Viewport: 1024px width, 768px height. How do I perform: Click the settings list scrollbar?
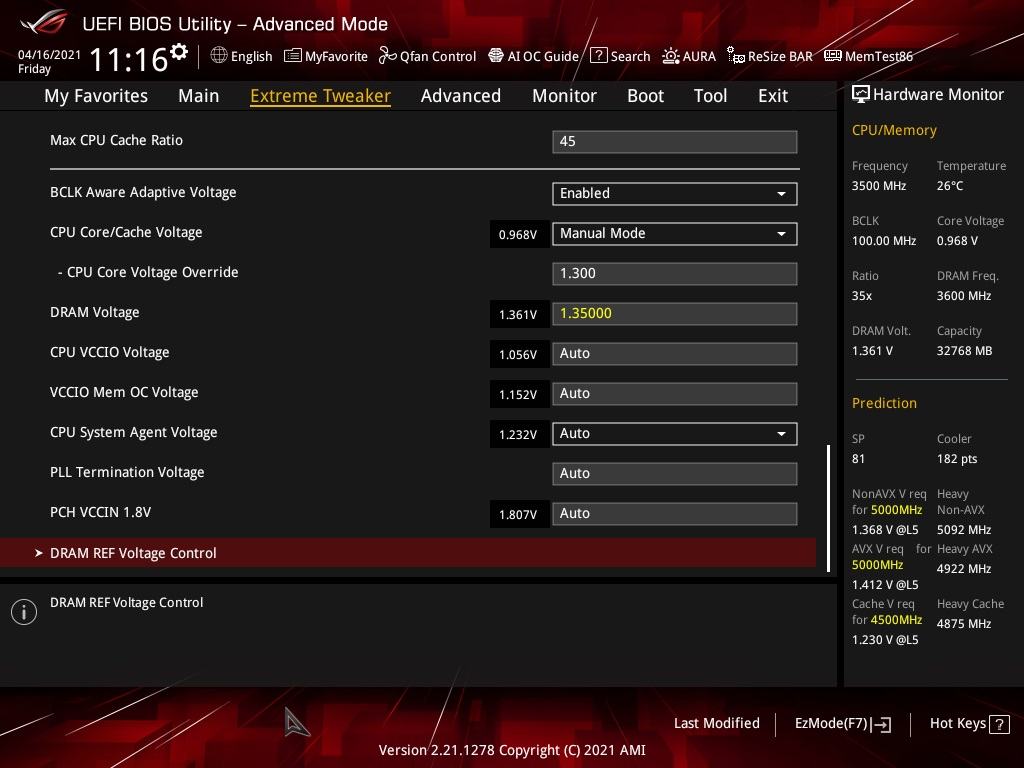(829, 508)
